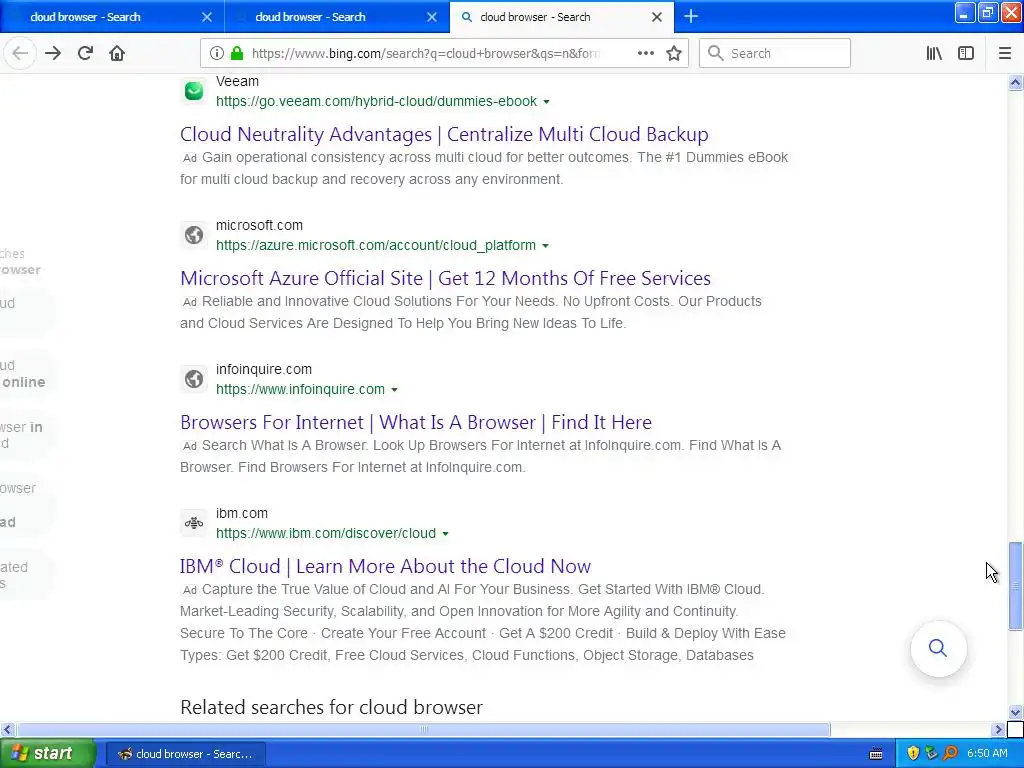Open the security shield tray icon
The width and height of the screenshot is (1024, 768).
(x=913, y=754)
